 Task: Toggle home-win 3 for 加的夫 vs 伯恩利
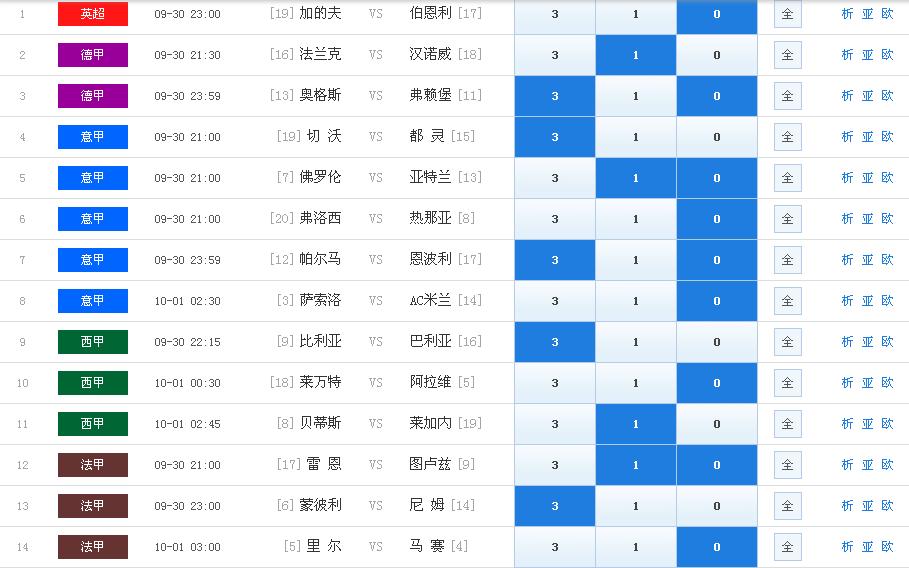pyautogui.click(x=555, y=14)
